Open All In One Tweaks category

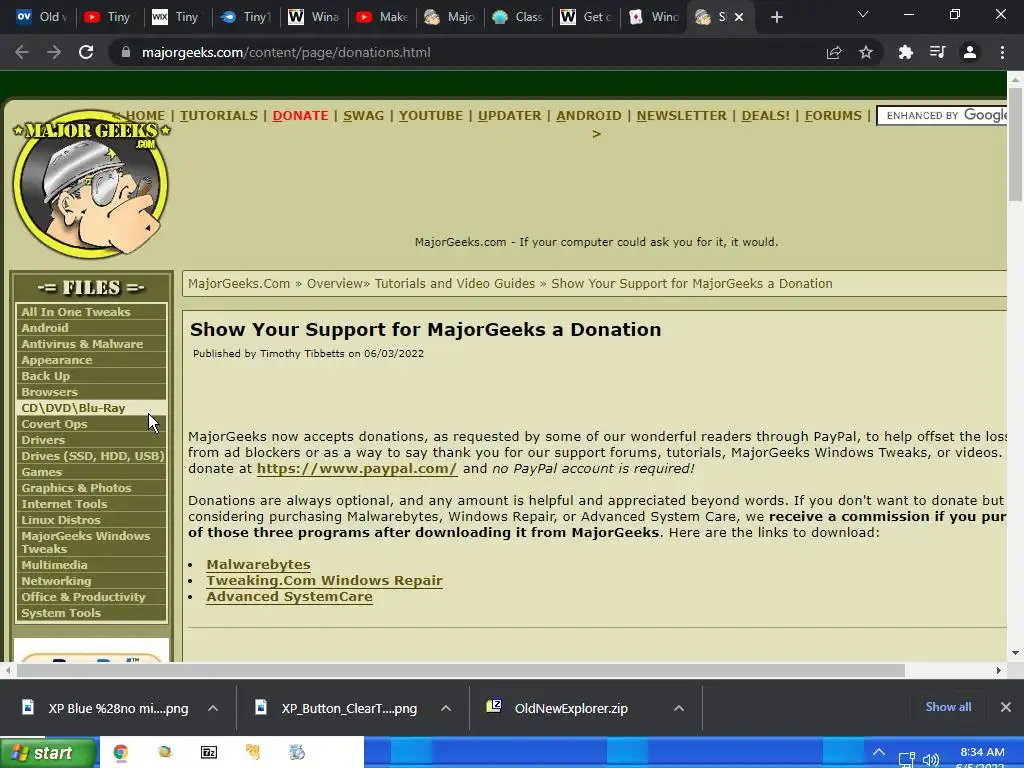click(91, 312)
